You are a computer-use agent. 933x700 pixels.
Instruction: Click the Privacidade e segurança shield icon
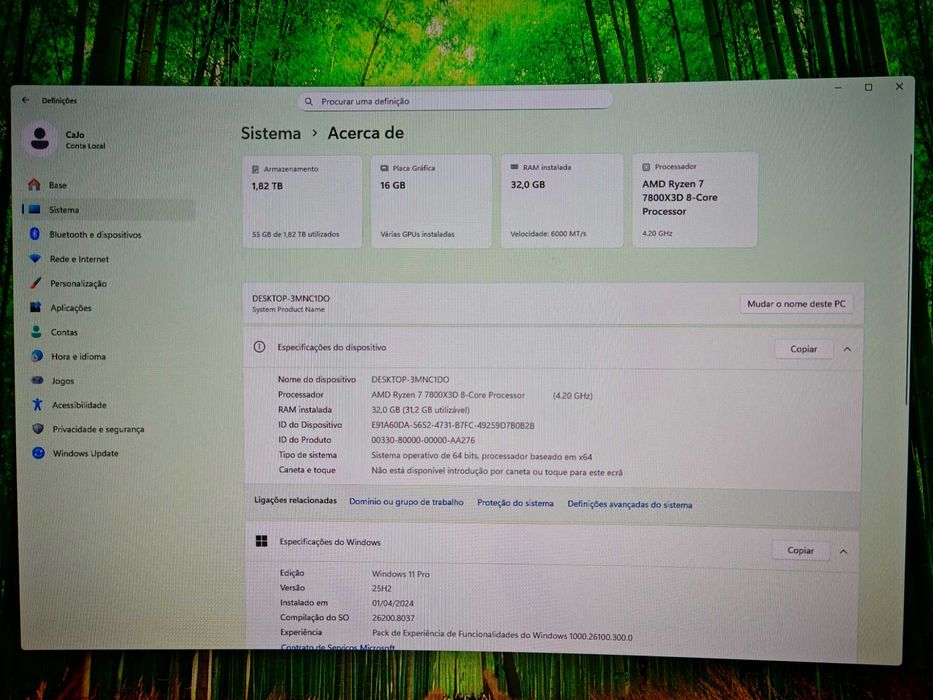click(38, 429)
